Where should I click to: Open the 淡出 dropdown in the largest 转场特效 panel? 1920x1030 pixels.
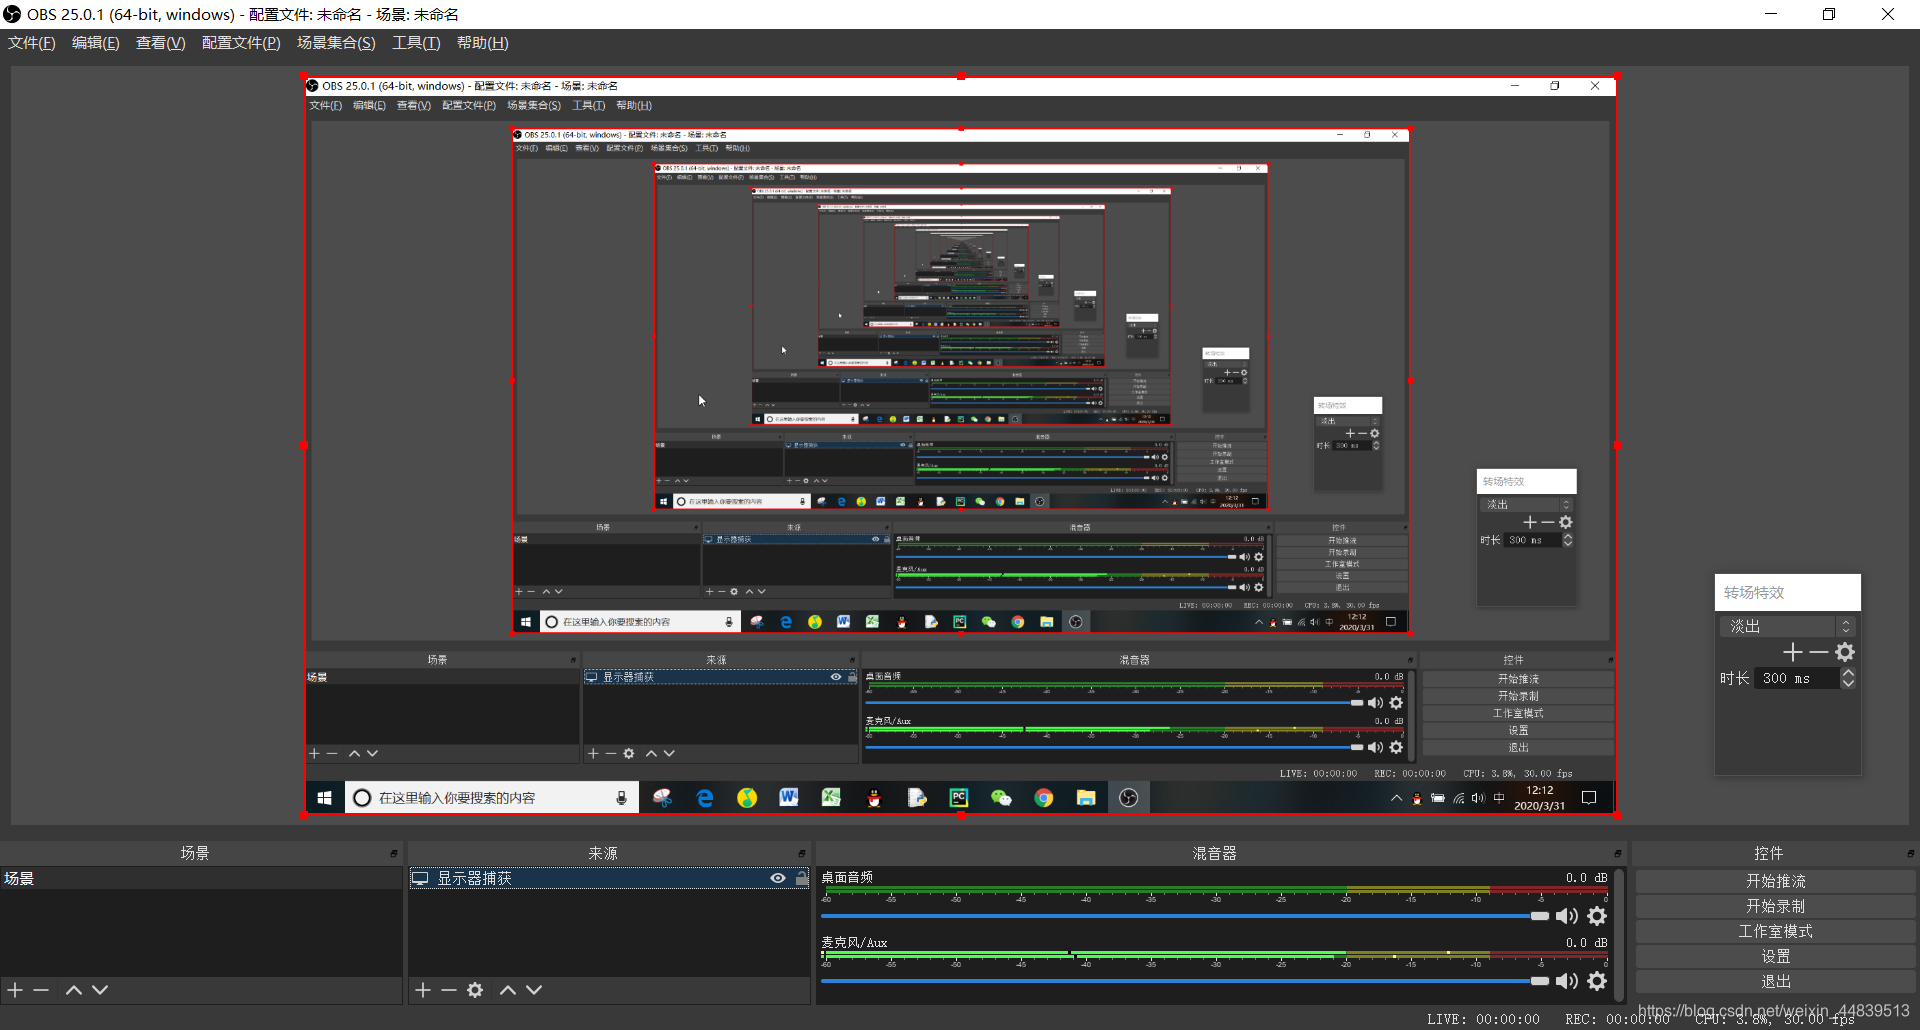(1787, 626)
